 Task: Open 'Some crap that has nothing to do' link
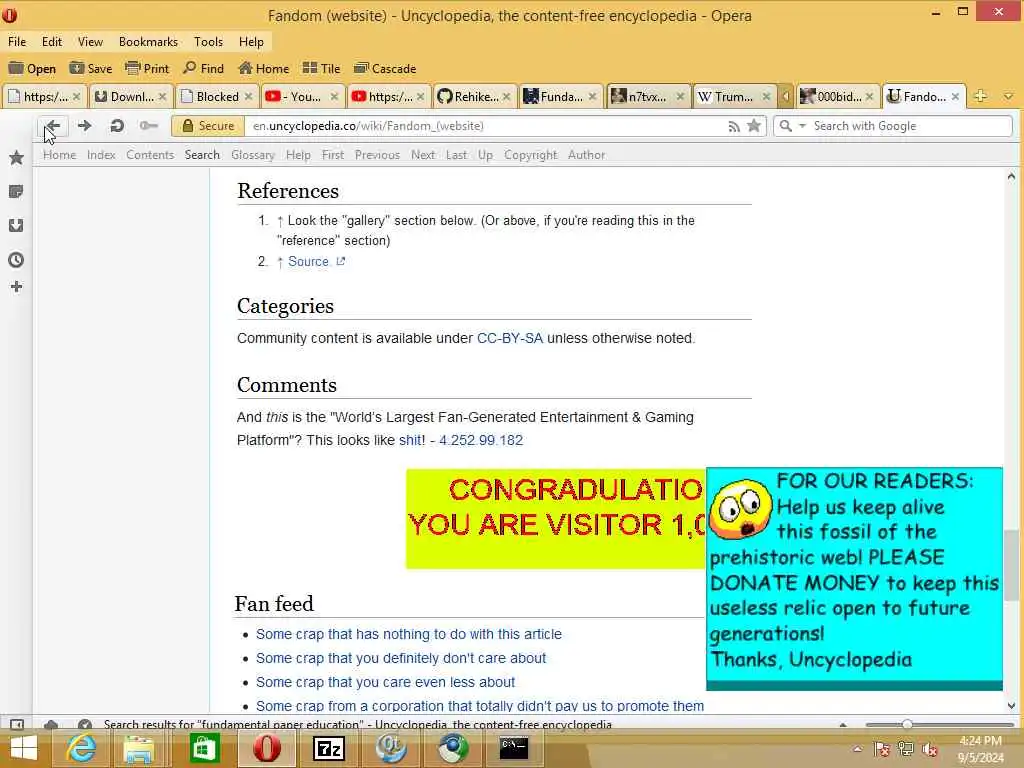click(x=409, y=634)
